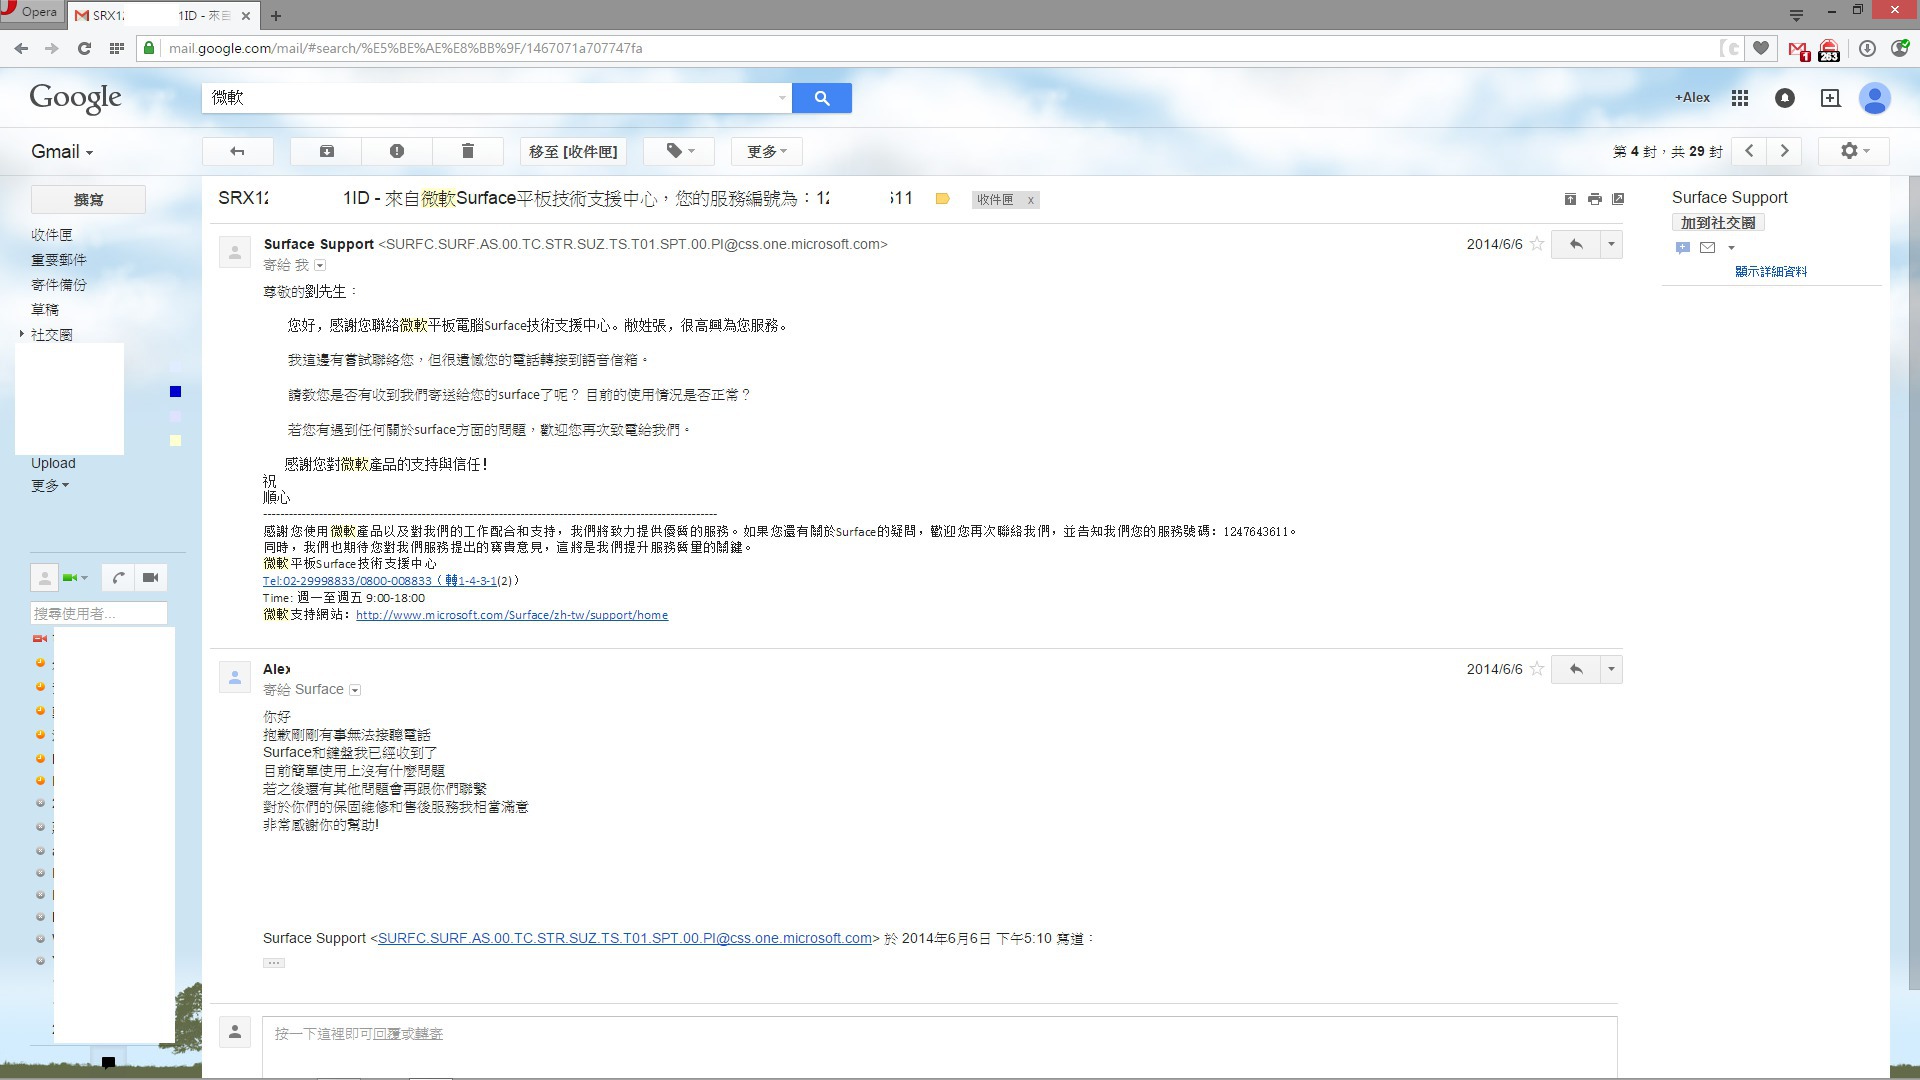Click reply arrow on Surface Support message
The height and width of the screenshot is (1080, 1920).
pyautogui.click(x=1576, y=244)
